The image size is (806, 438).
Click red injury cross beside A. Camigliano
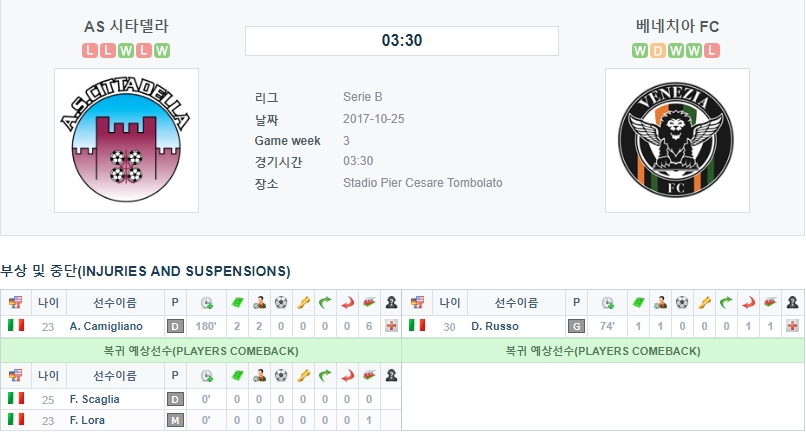pos(391,326)
